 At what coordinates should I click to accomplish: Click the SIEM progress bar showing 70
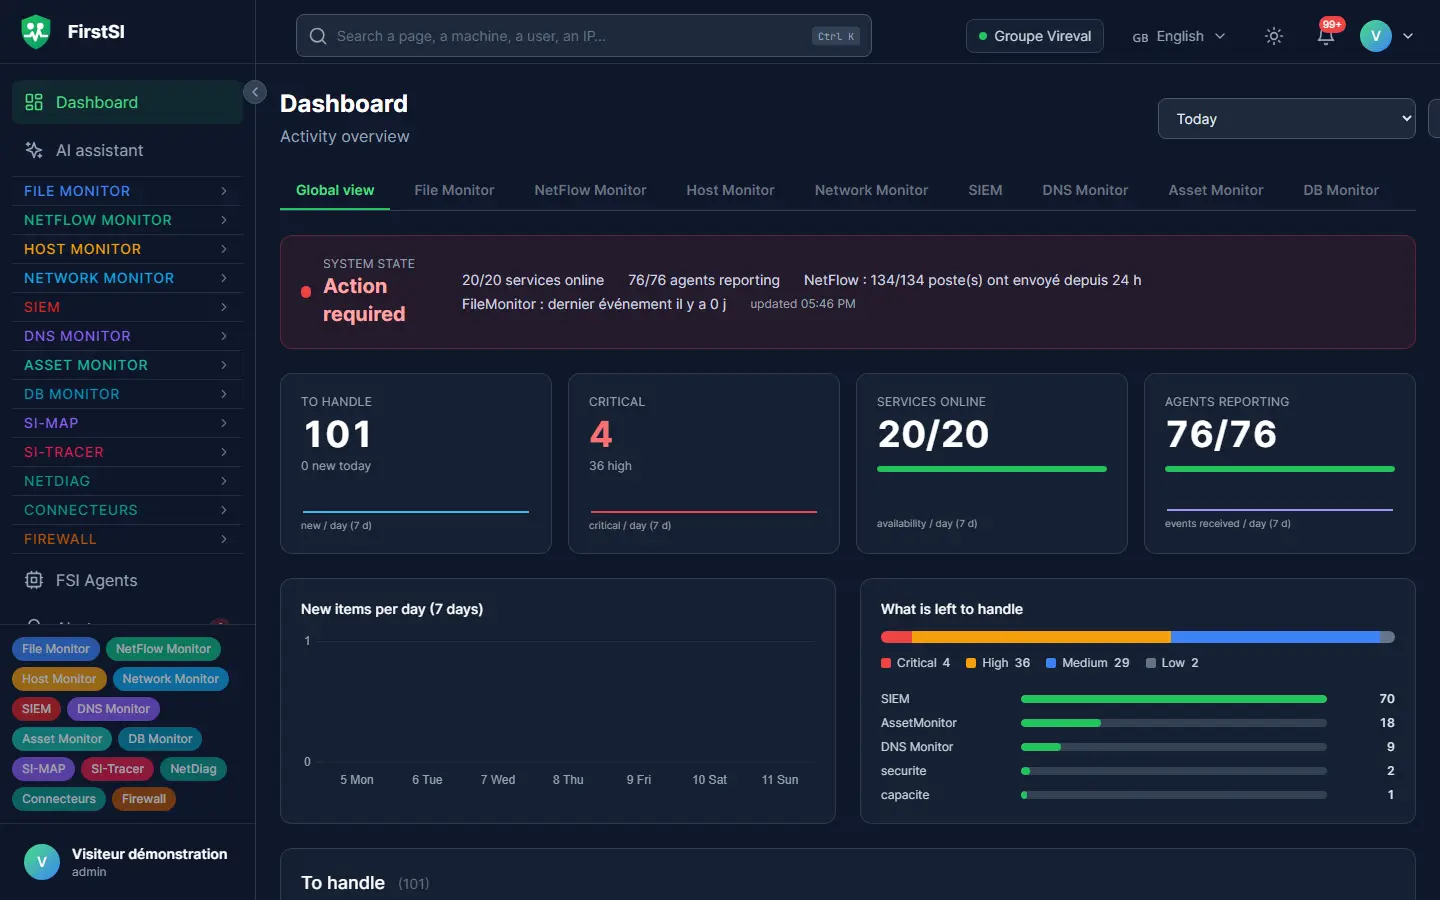tap(1174, 699)
